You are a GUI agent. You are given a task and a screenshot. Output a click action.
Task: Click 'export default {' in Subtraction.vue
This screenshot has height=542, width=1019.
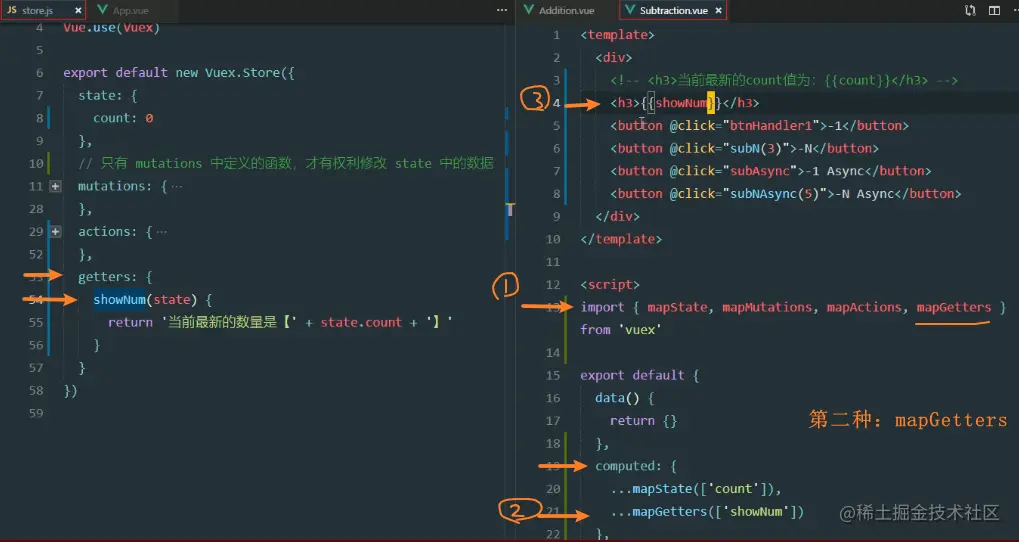pyautogui.click(x=639, y=376)
